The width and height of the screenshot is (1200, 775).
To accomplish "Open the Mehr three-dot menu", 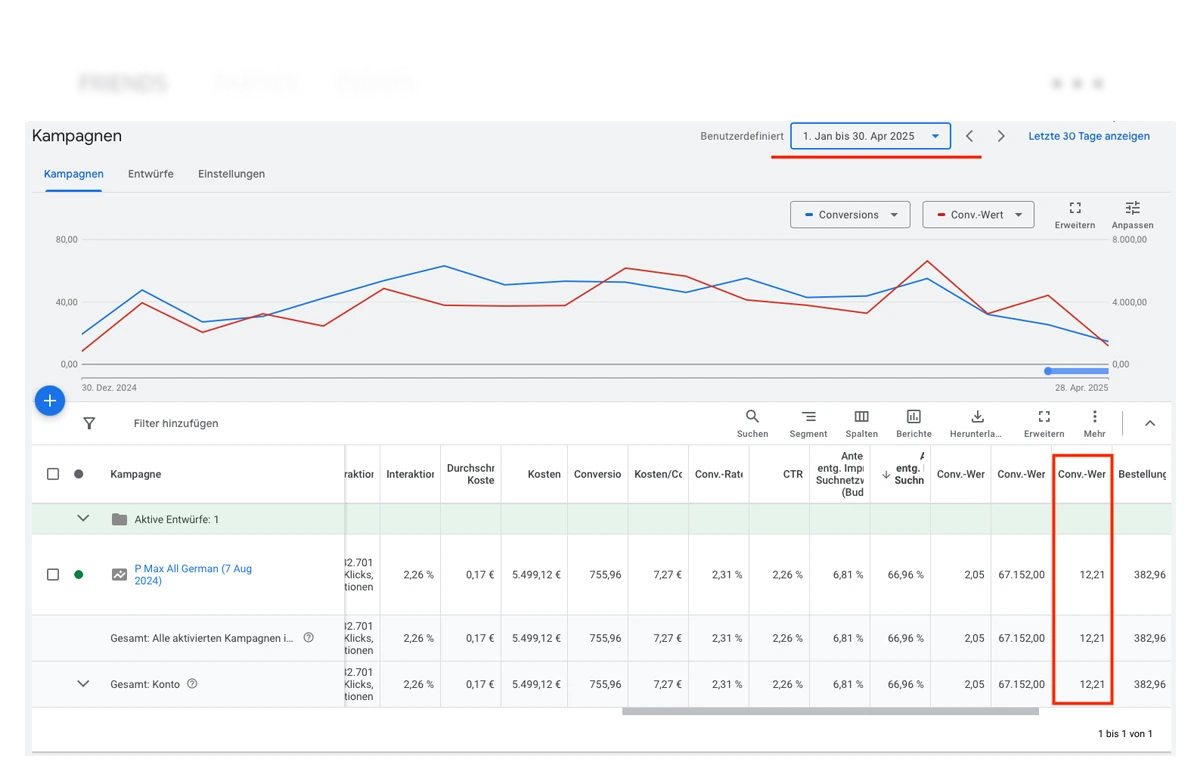I will (x=1094, y=424).
